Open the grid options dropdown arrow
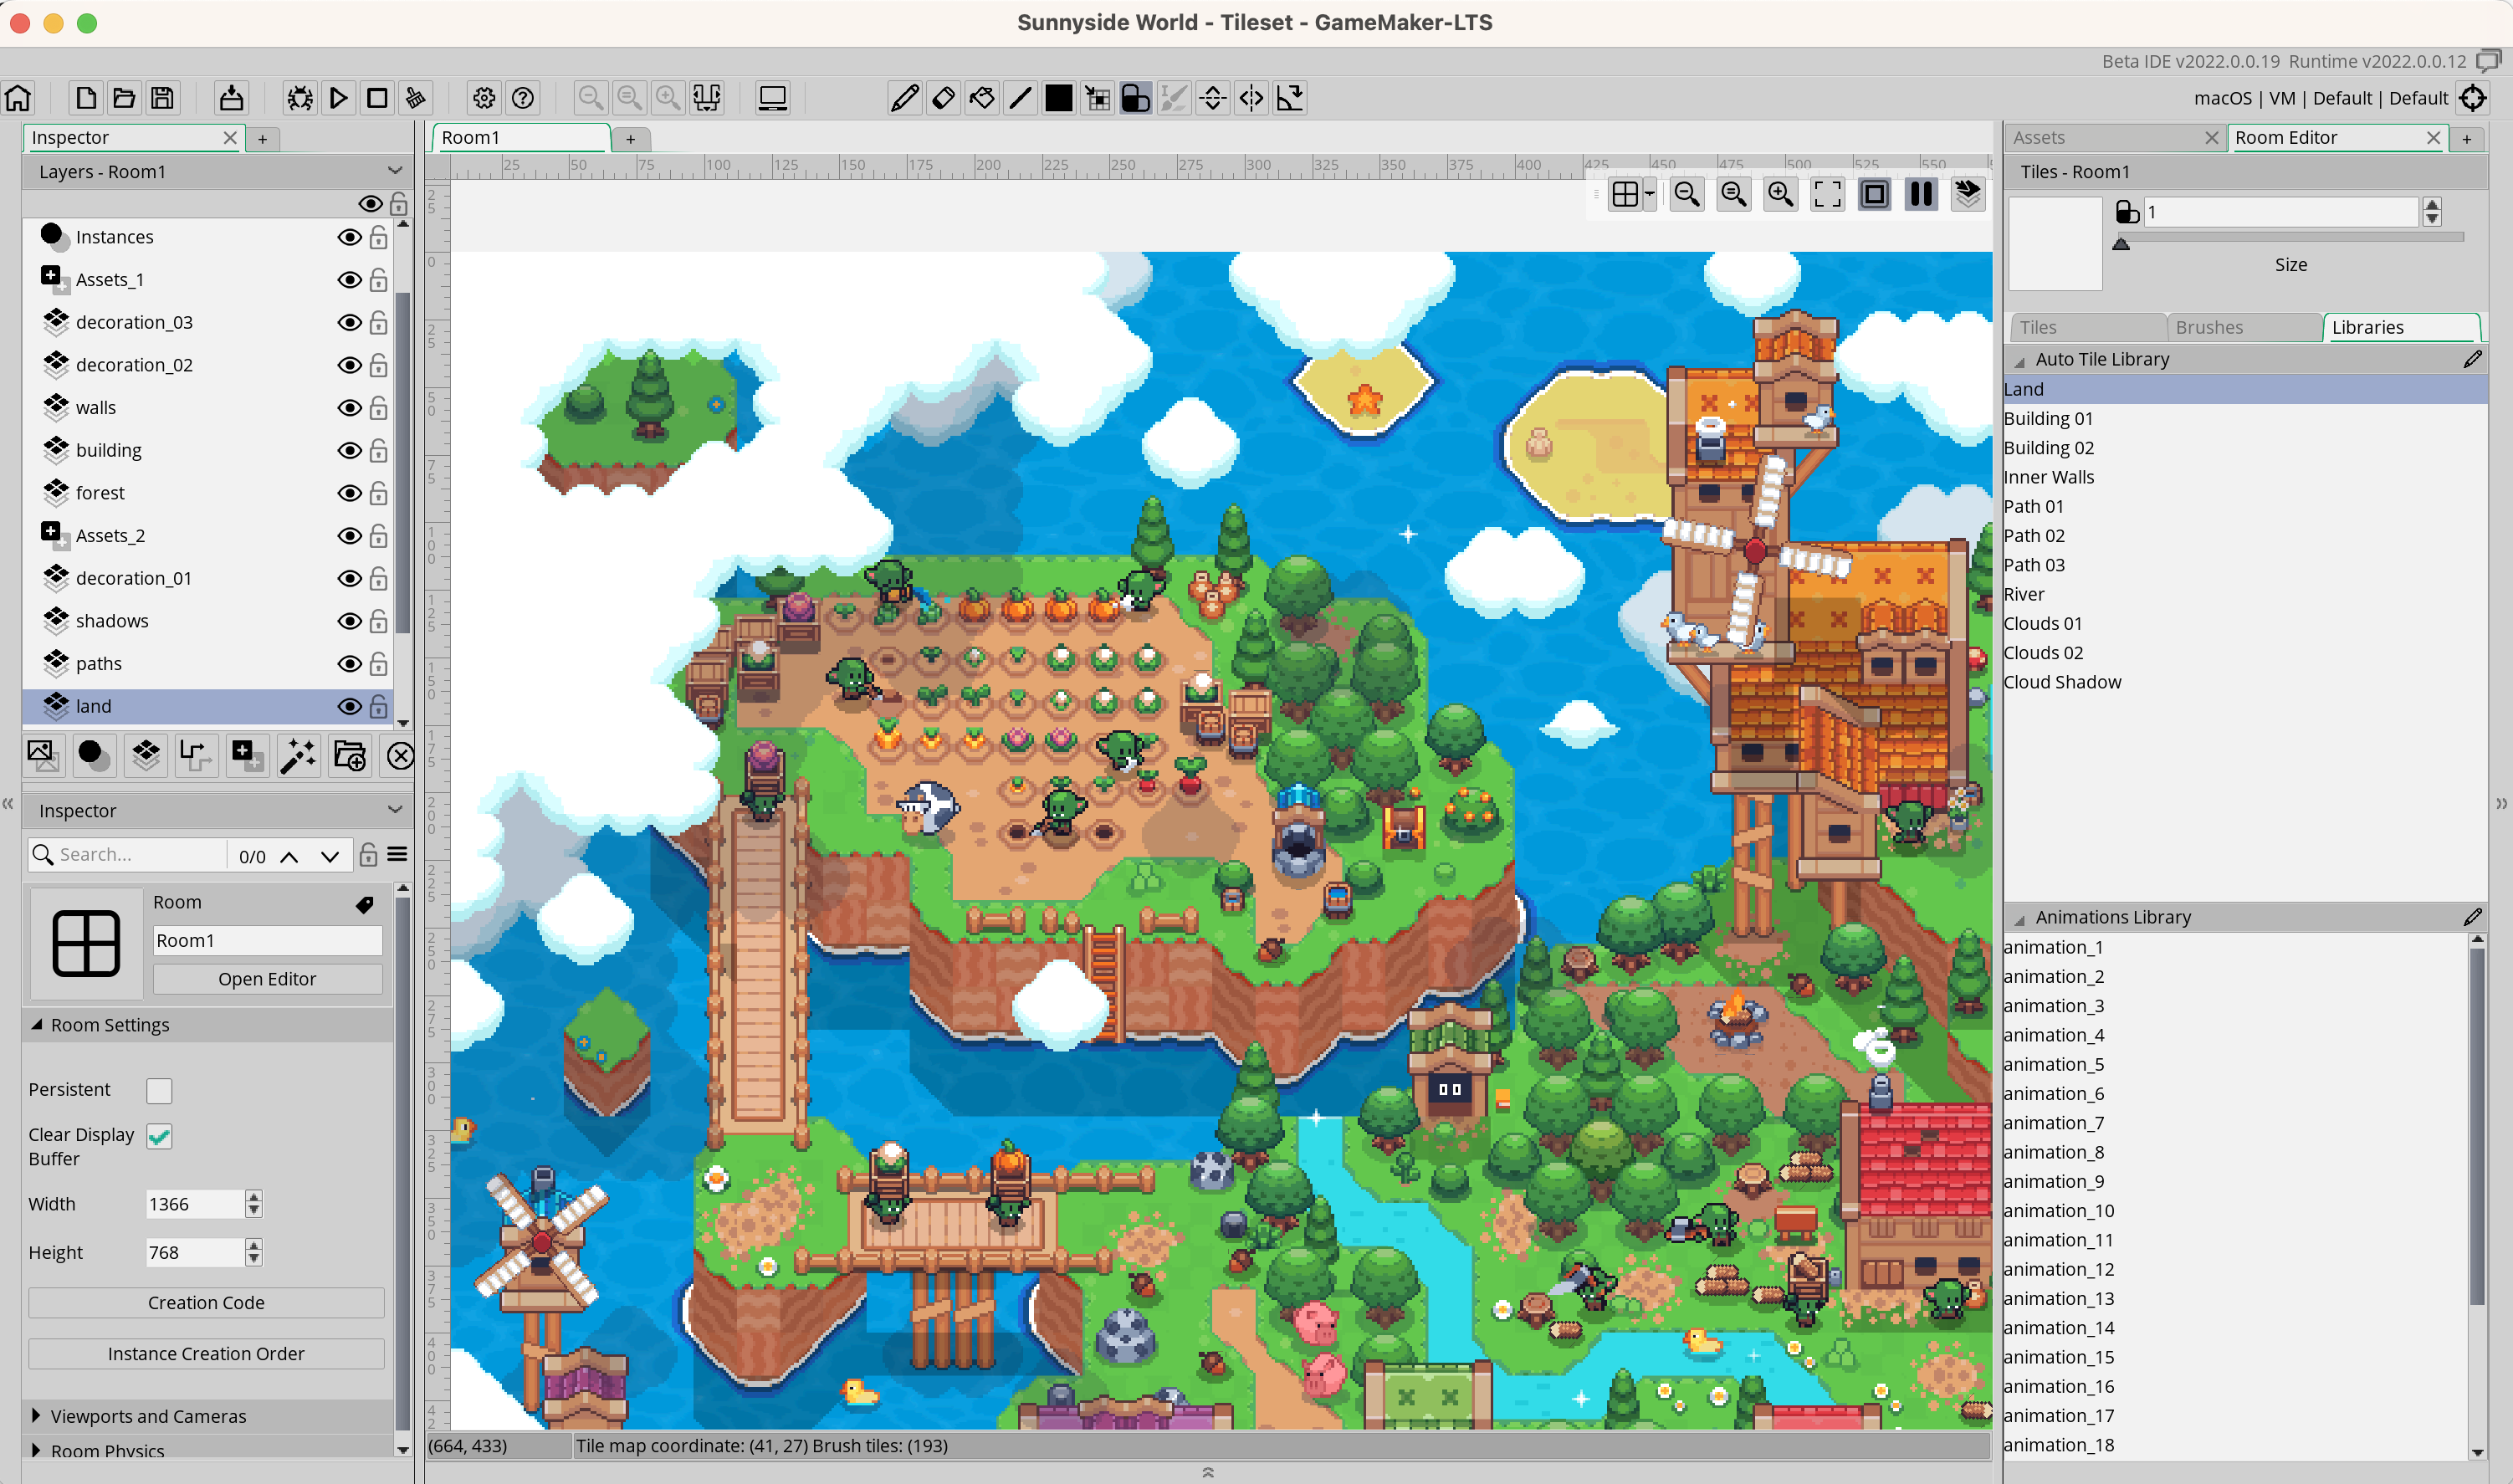The width and height of the screenshot is (2513, 1484). coord(1649,194)
